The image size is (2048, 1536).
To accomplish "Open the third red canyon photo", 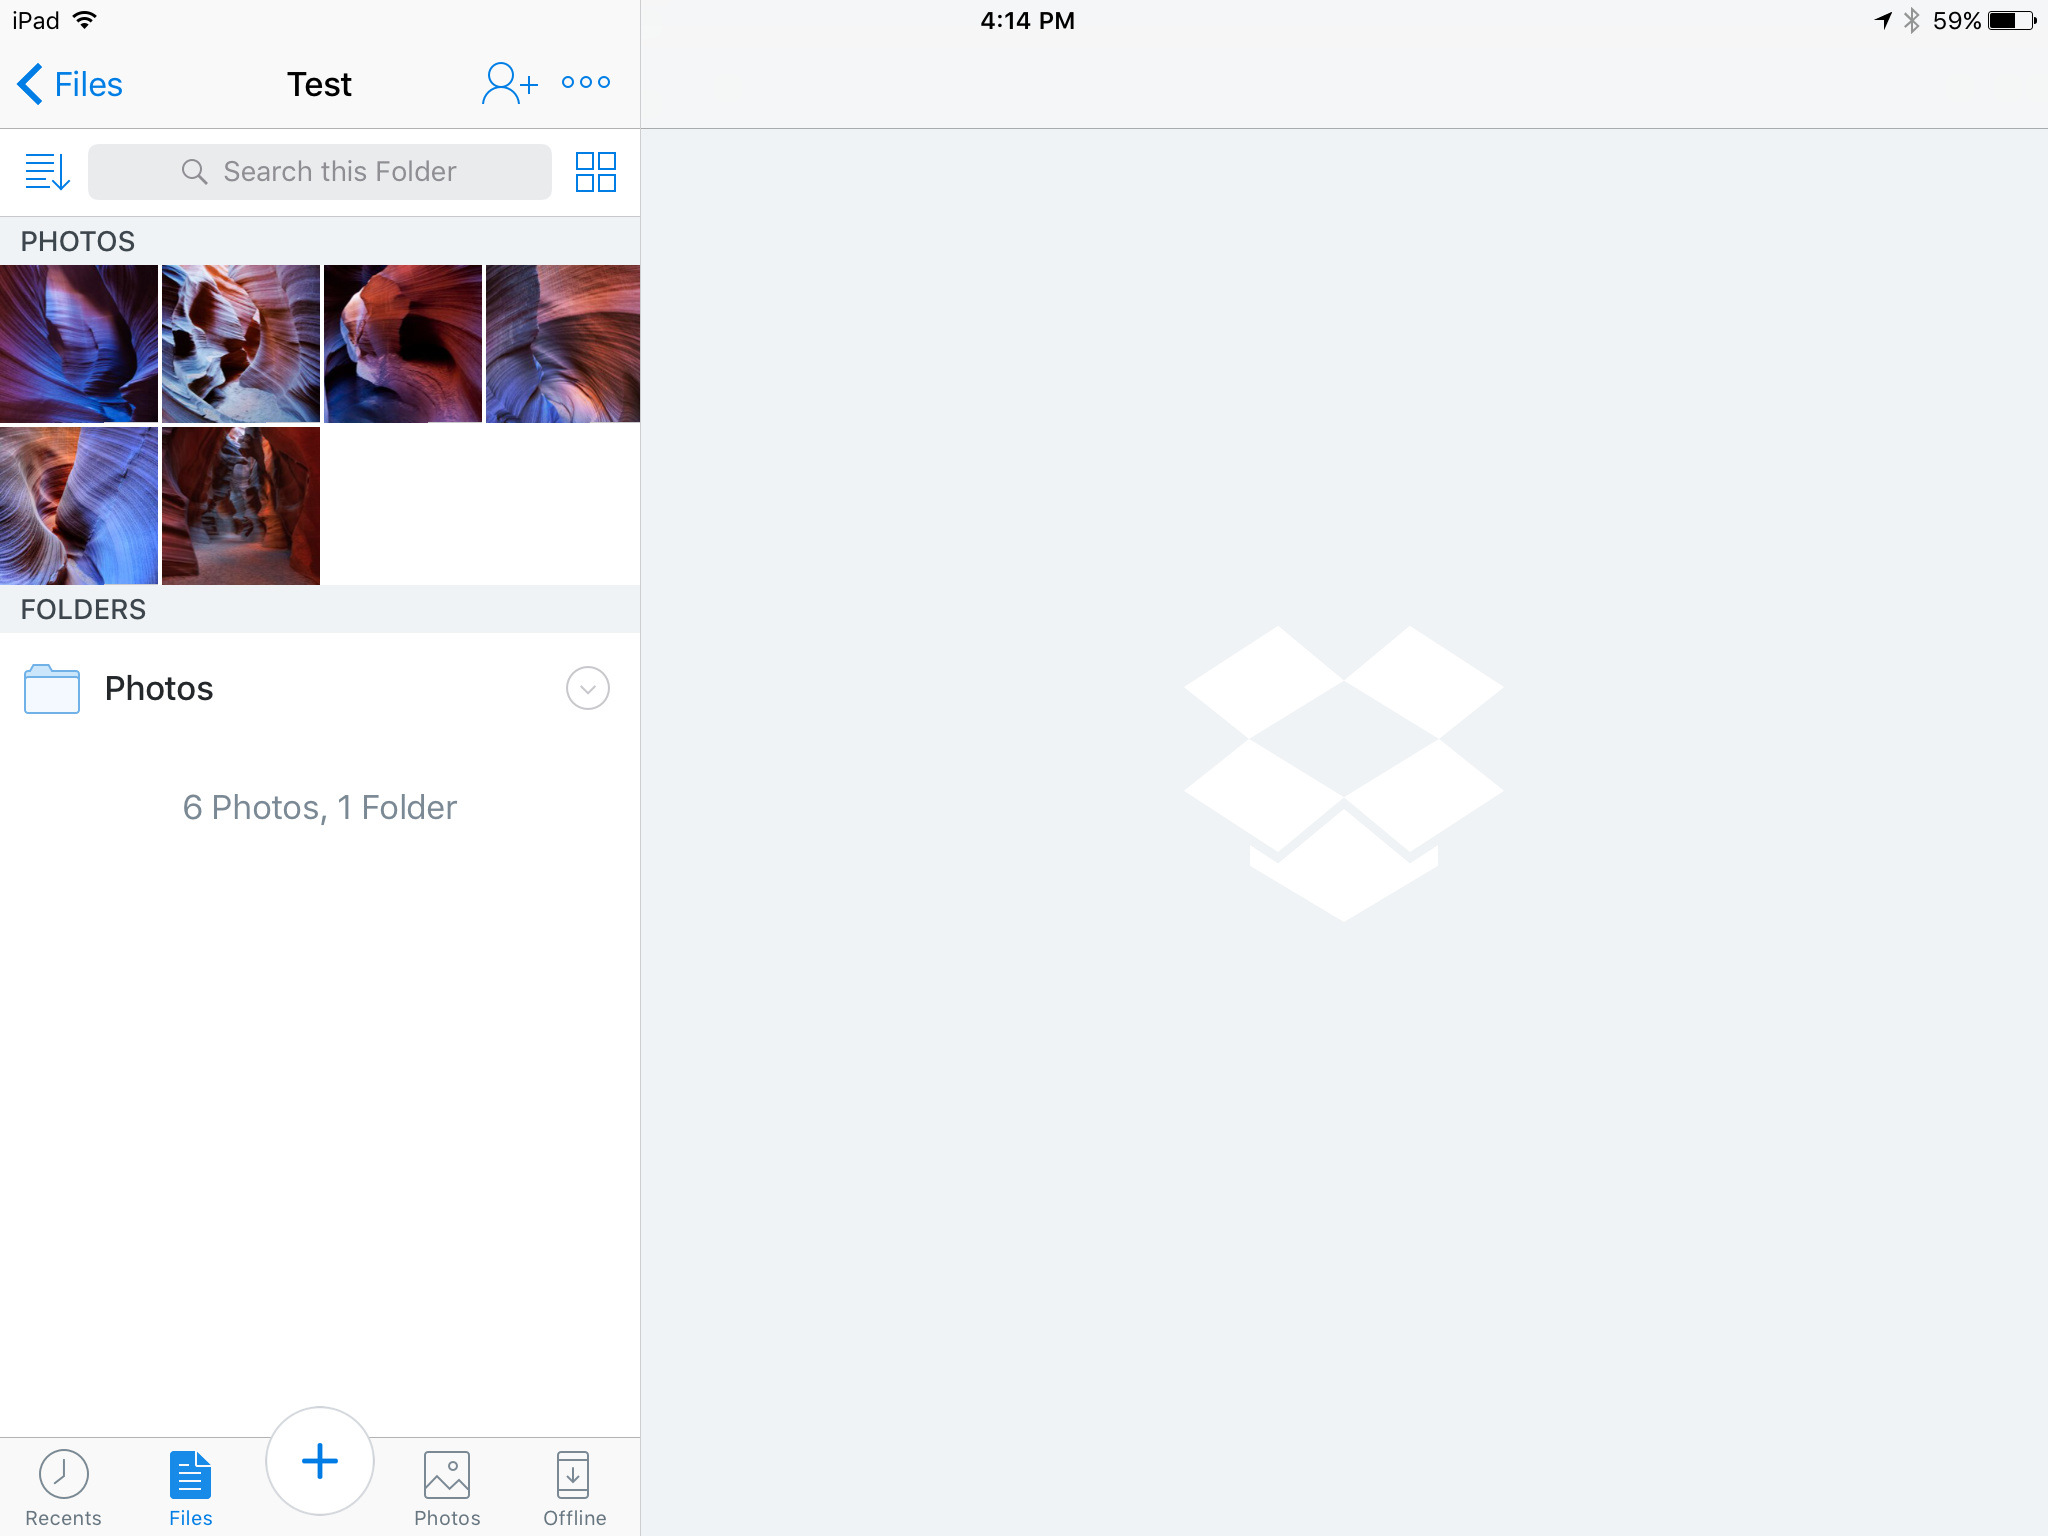I will point(403,343).
